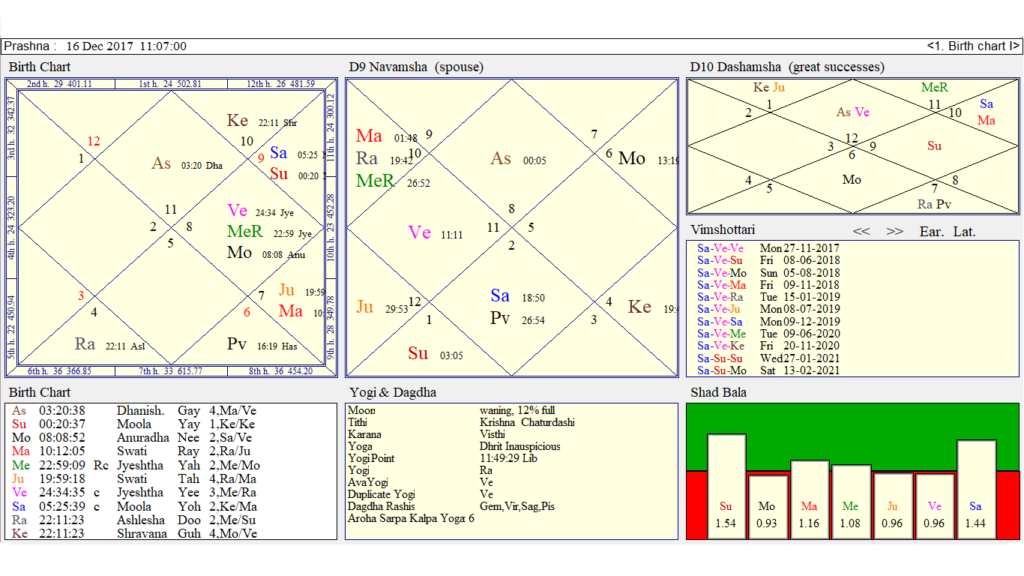Click MeR 22:59 Jye in the Birth Chart
The height and width of the screenshot is (576, 1024).
click(x=269, y=232)
